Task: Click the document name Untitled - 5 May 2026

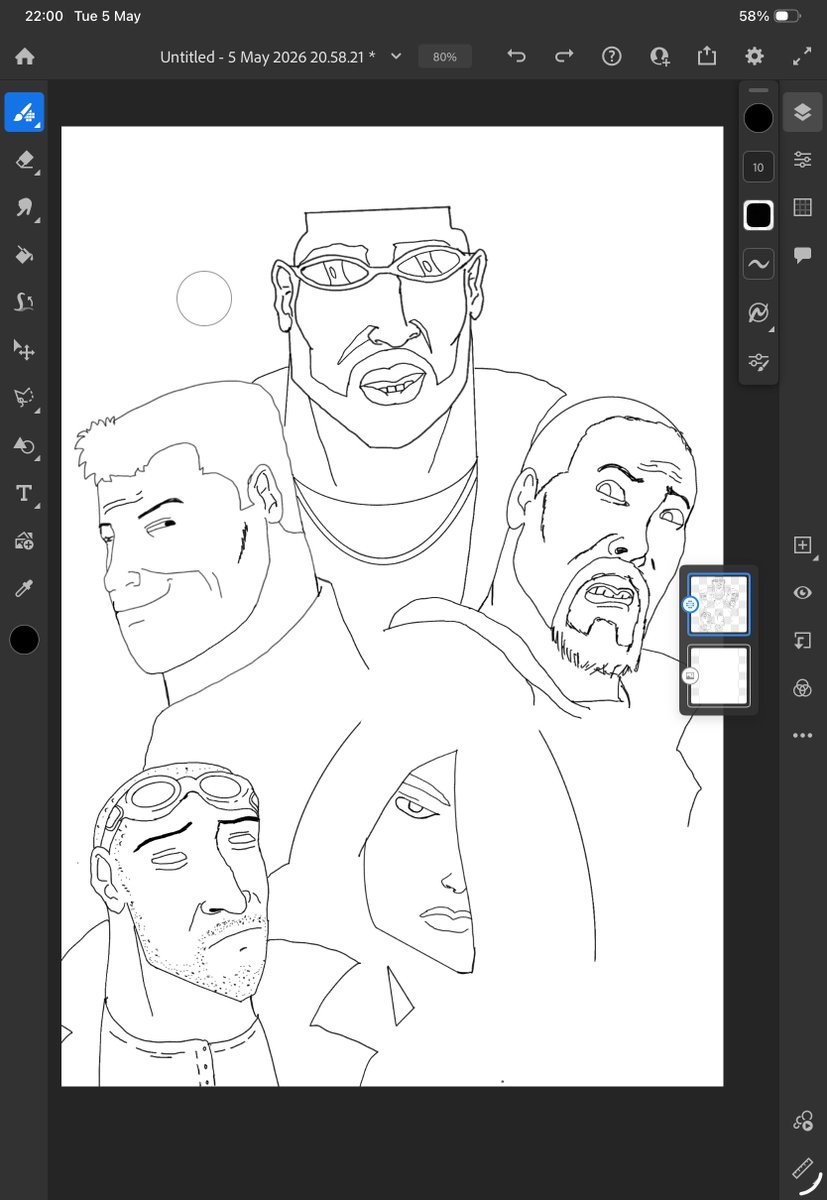Action: coord(268,57)
